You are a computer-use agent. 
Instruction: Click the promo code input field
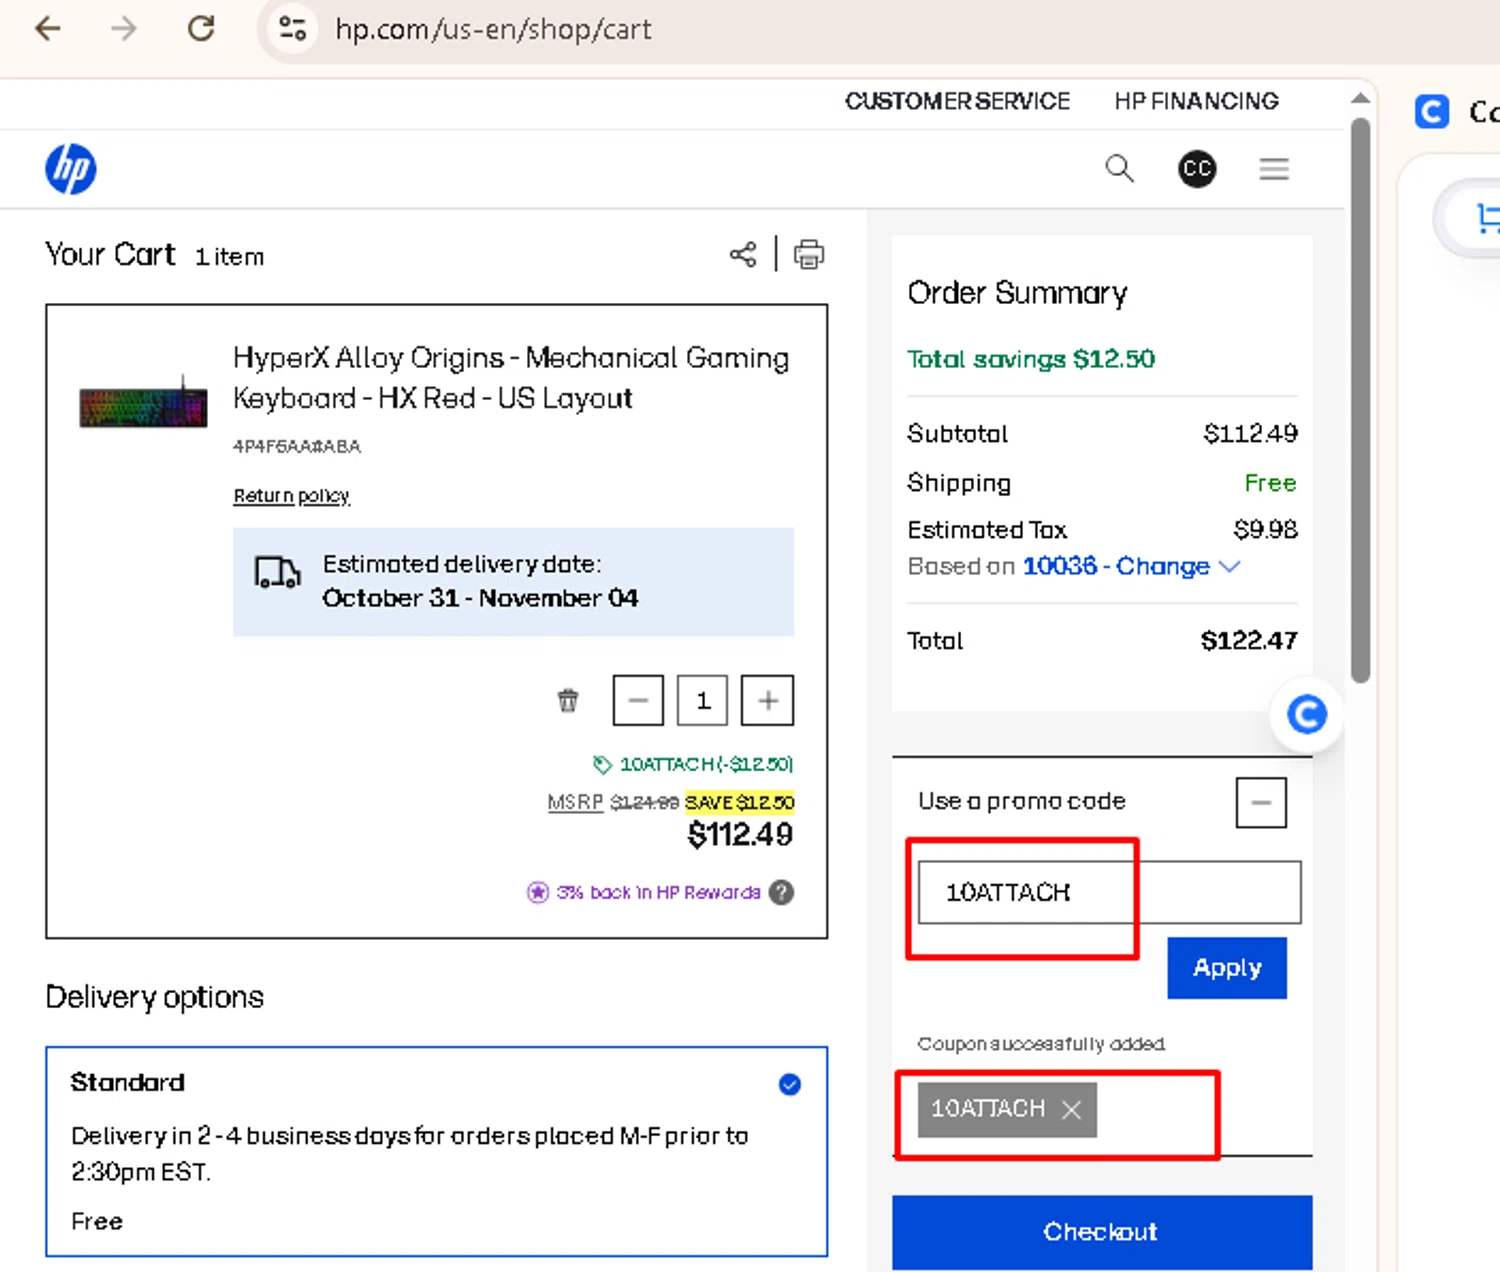click(x=1109, y=892)
